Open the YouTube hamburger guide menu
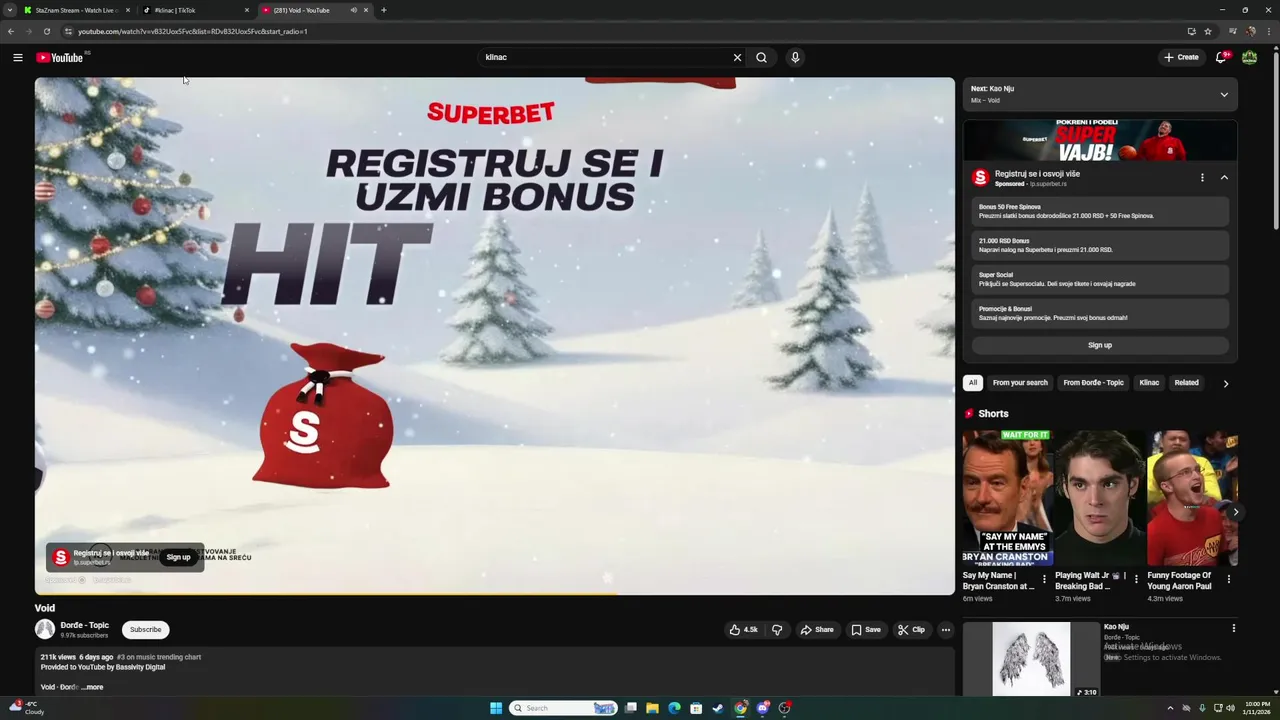 18,57
